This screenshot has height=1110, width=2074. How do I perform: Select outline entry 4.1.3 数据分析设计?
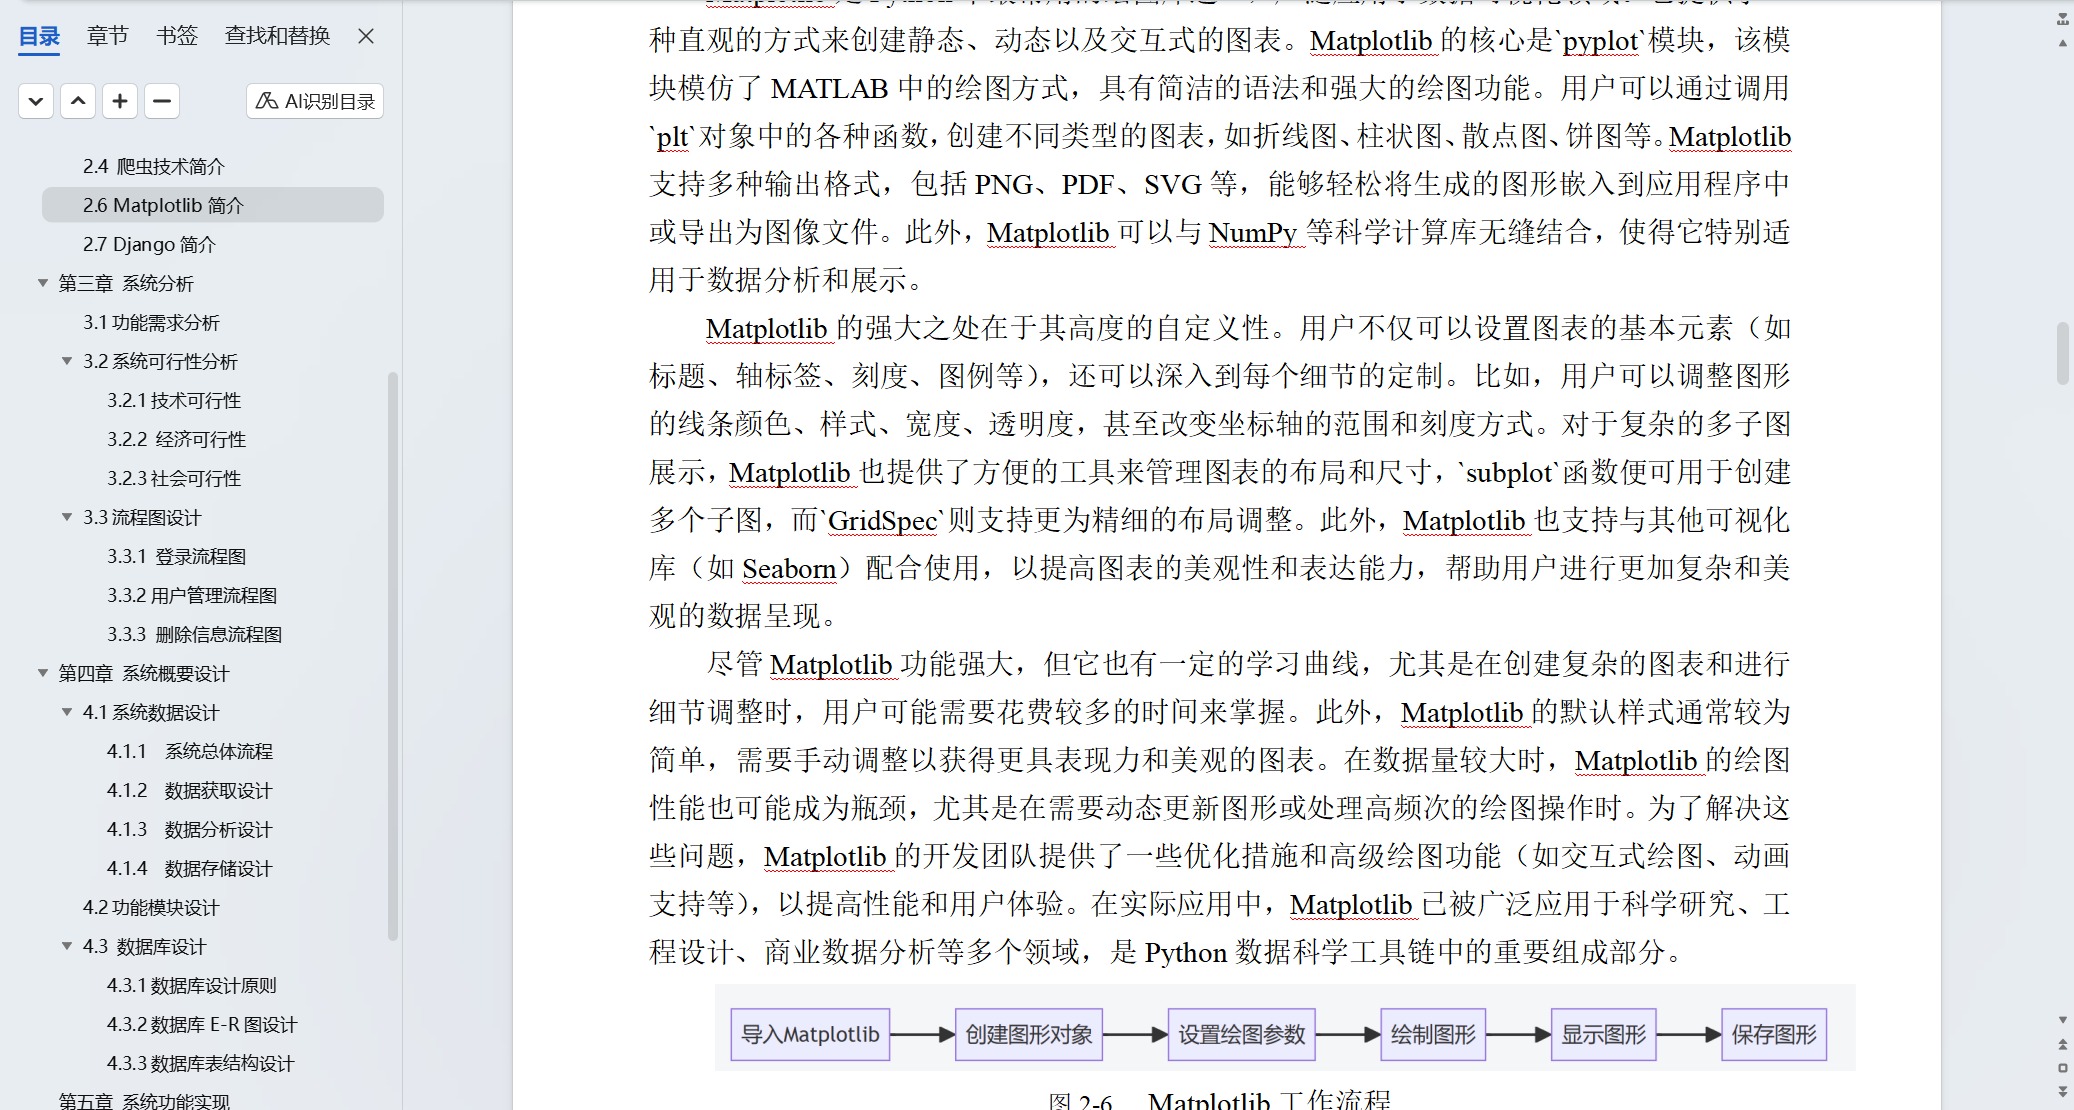point(190,829)
